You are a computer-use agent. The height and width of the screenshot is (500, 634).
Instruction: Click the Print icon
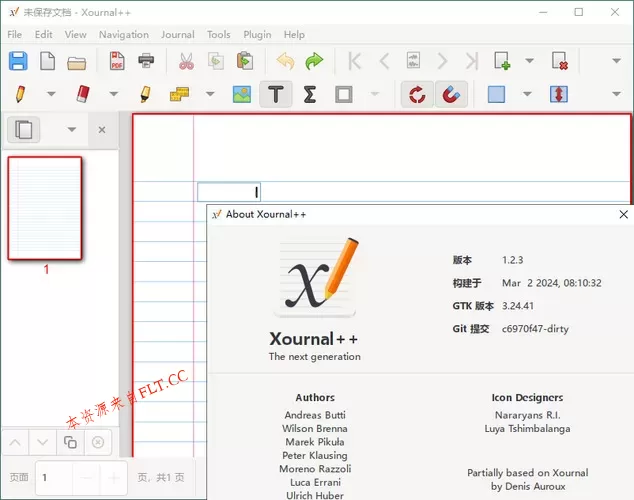tap(146, 61)
